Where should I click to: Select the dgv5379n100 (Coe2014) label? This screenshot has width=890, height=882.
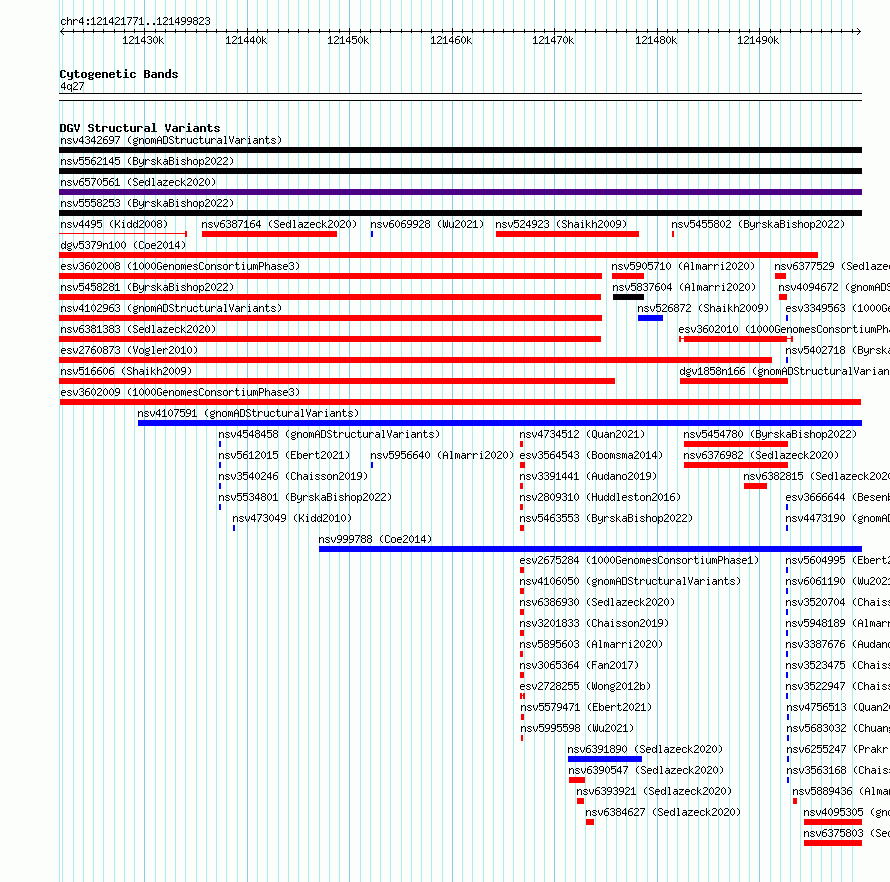click(x=123, y=245)
